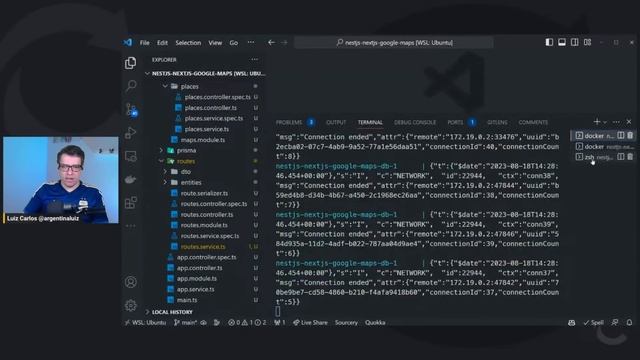Open the Search view in activity bar

131,86
